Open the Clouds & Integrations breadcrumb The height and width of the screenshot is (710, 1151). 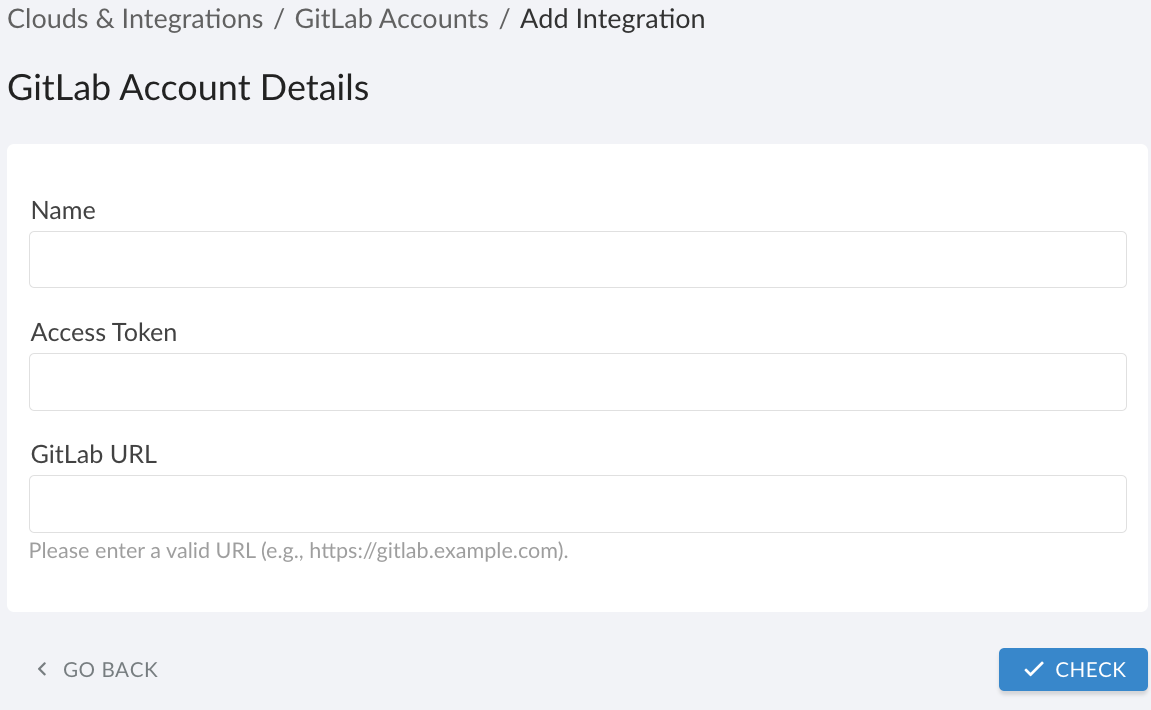pos(134,18)
